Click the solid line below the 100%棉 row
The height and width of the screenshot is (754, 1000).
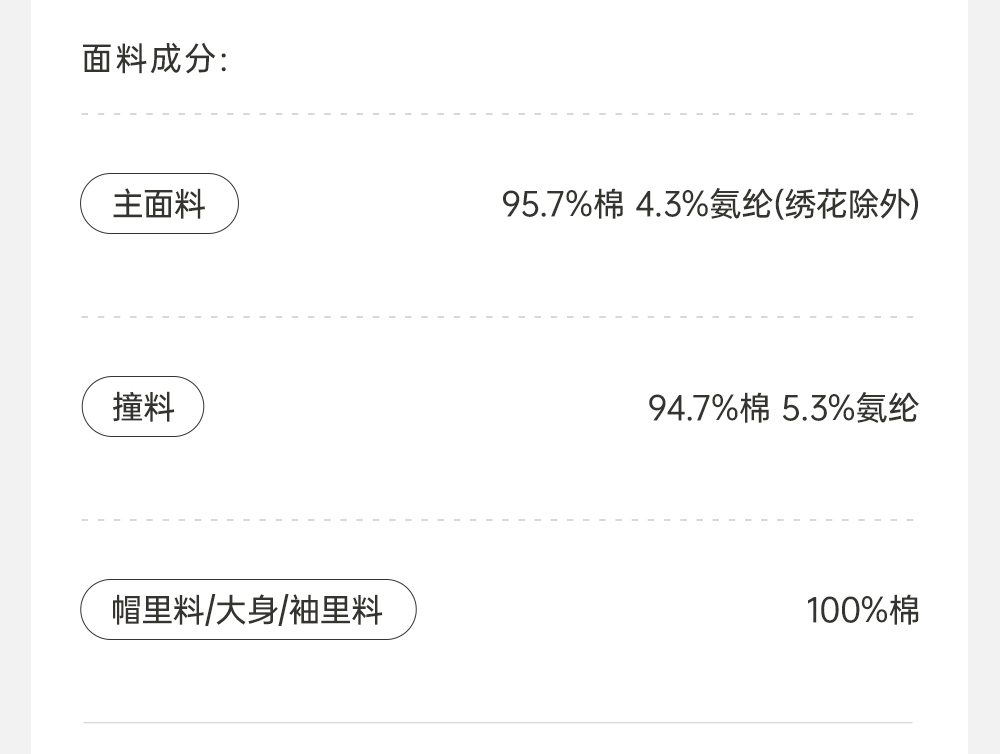point(498,722)
